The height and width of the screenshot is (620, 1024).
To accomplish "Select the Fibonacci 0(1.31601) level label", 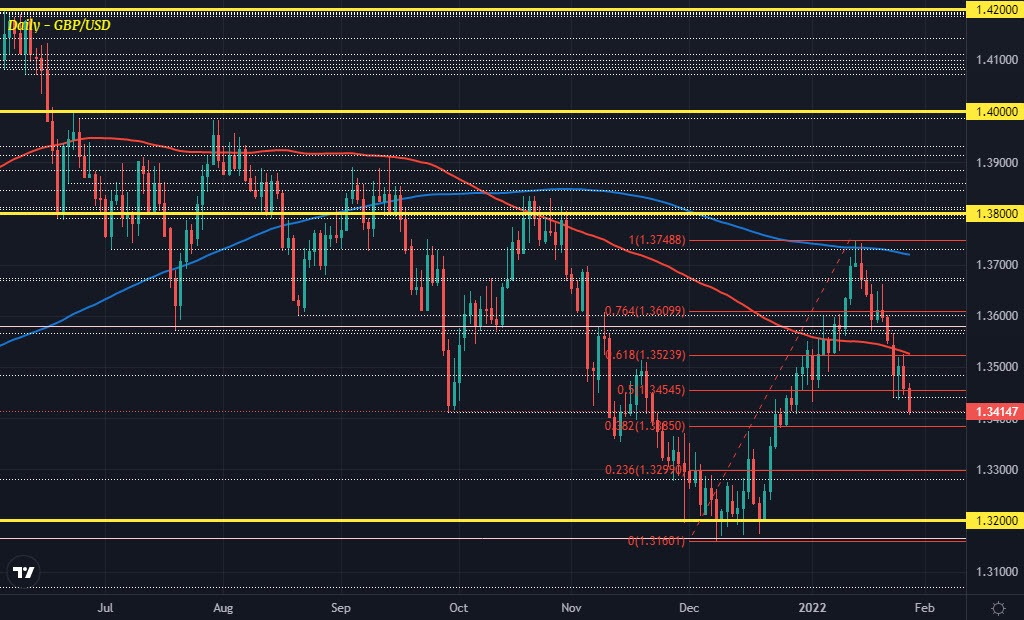I will 656,541.
